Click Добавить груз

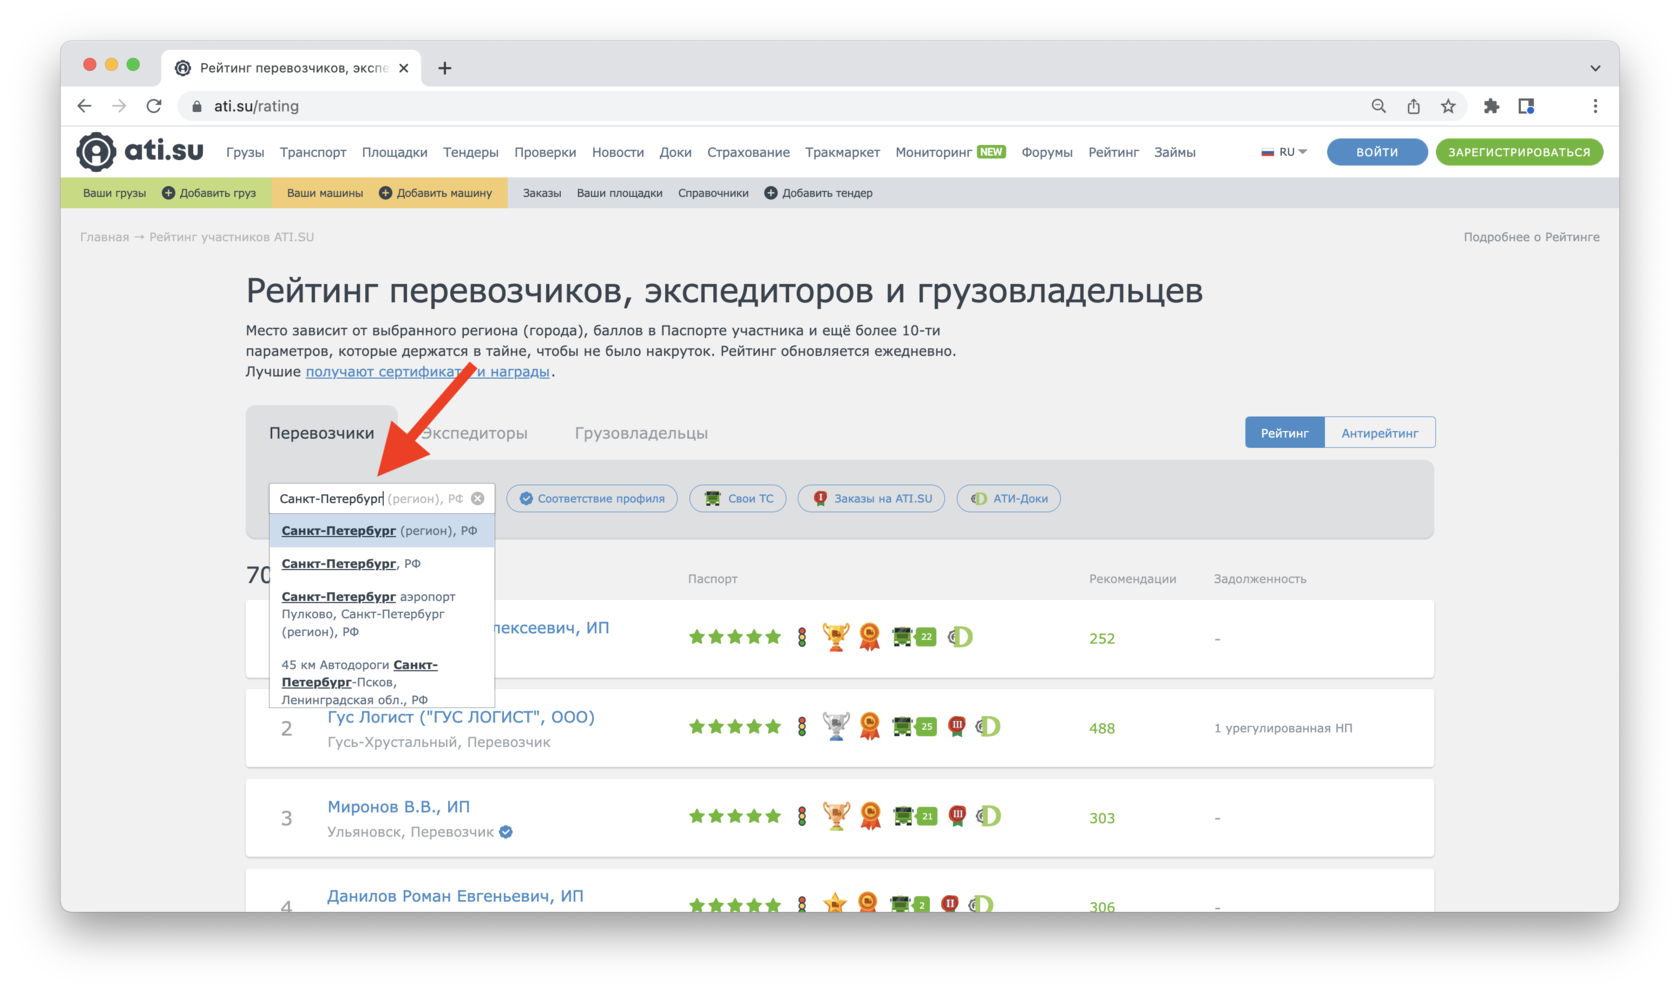(209, 193)
